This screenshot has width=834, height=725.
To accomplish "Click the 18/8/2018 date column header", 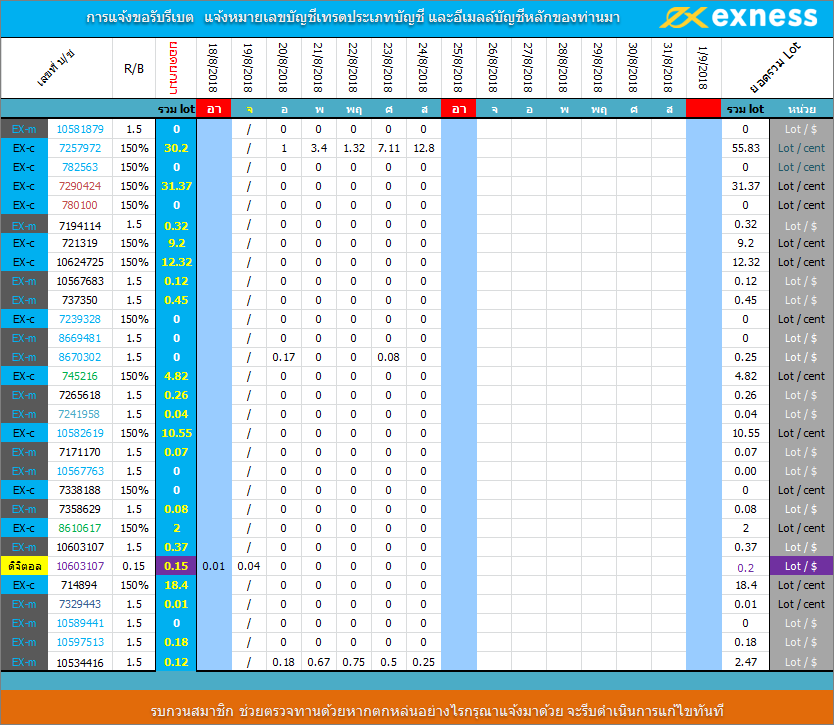I will 213,68.
